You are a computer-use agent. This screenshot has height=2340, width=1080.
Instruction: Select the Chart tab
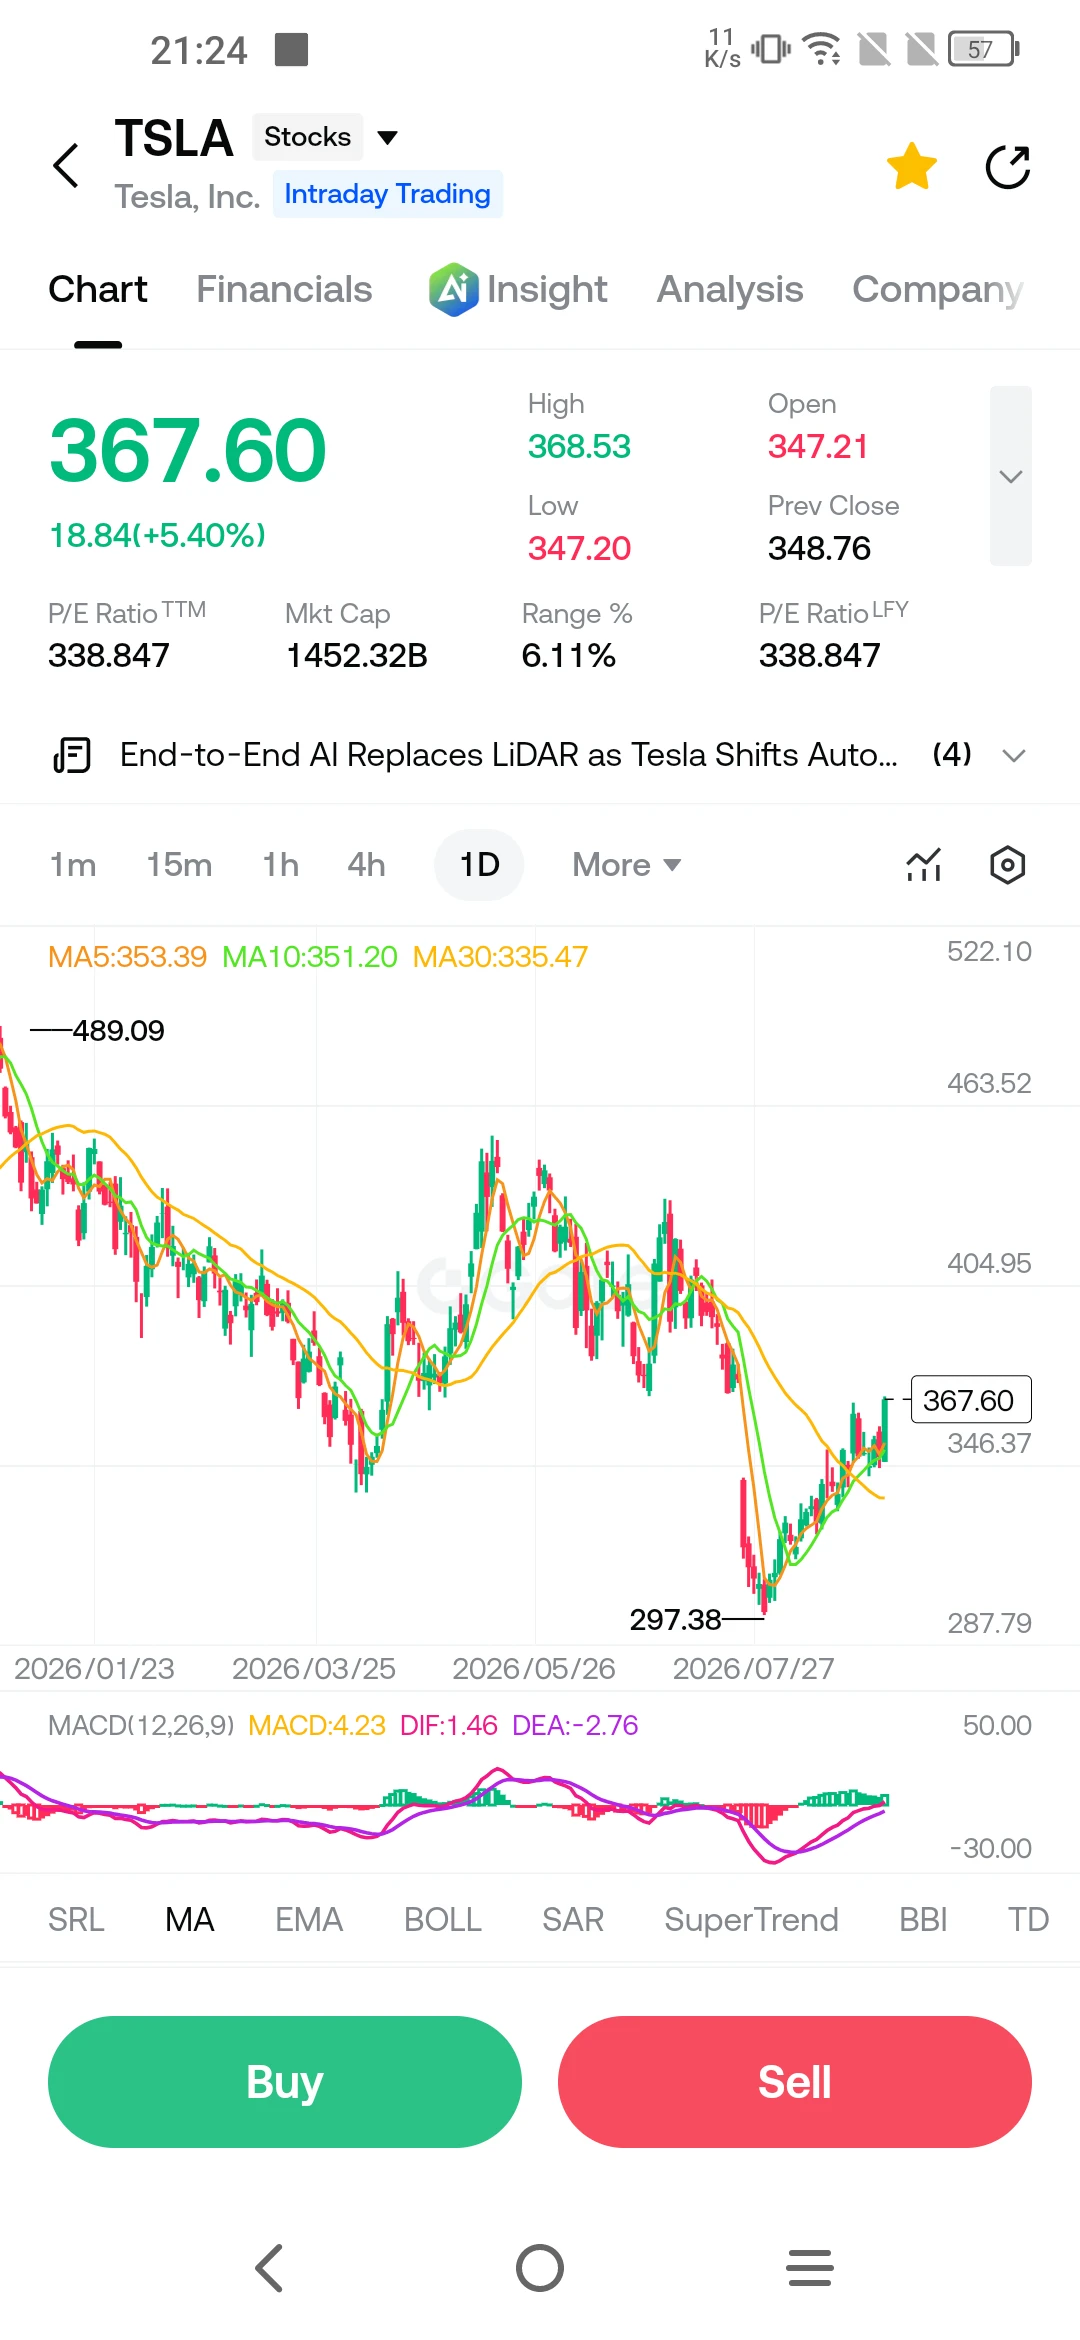[98, 290]
